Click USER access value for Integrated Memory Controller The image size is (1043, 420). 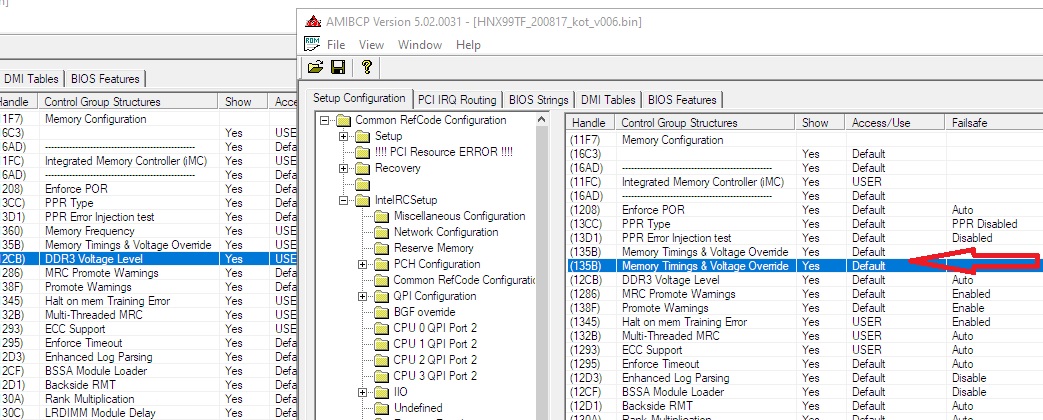click(x=867, y=182)
